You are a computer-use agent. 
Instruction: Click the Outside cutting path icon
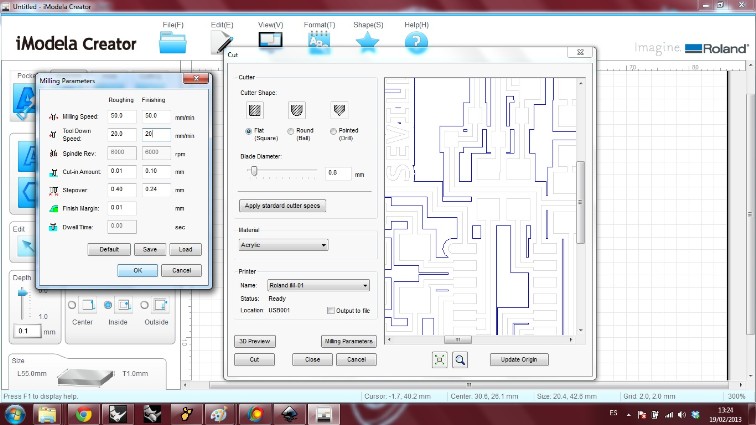160,305
